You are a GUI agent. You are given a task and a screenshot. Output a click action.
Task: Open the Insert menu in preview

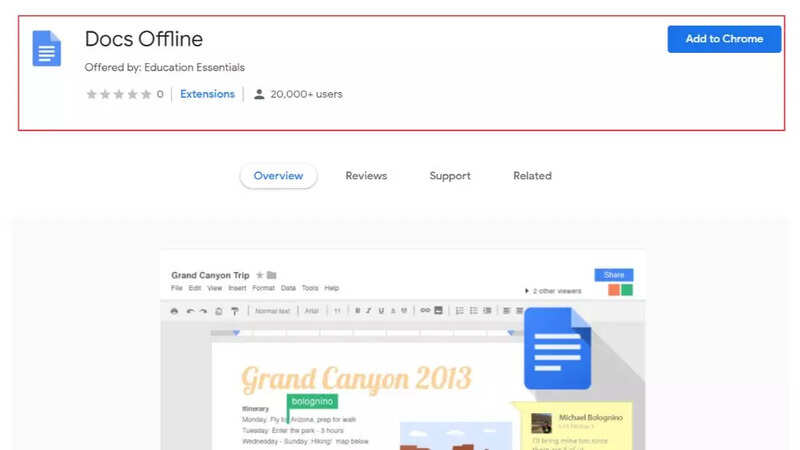pos(237,288)
